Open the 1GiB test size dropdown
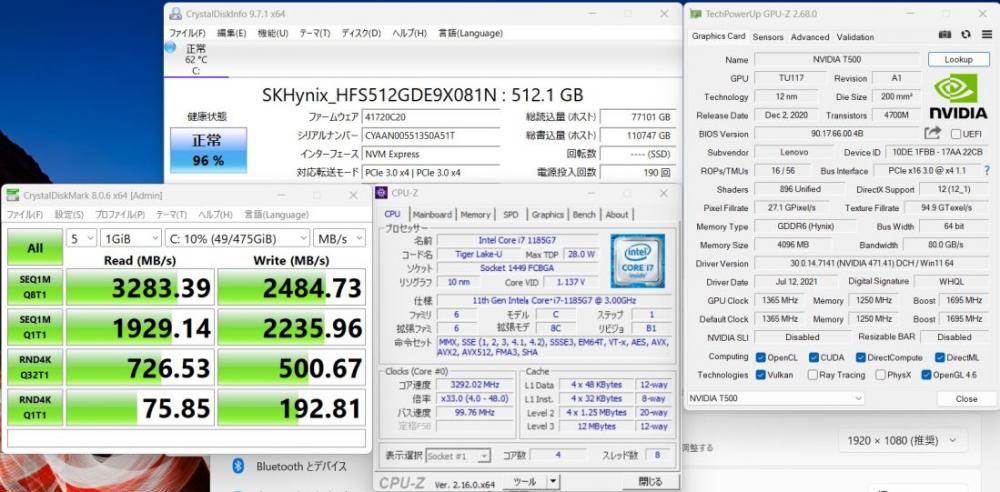 131,239
